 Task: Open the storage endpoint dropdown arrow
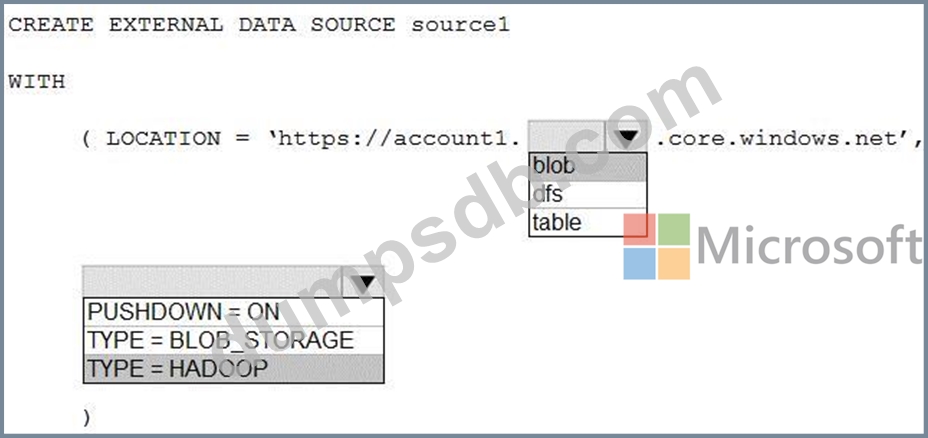click(x=627, y=137)
